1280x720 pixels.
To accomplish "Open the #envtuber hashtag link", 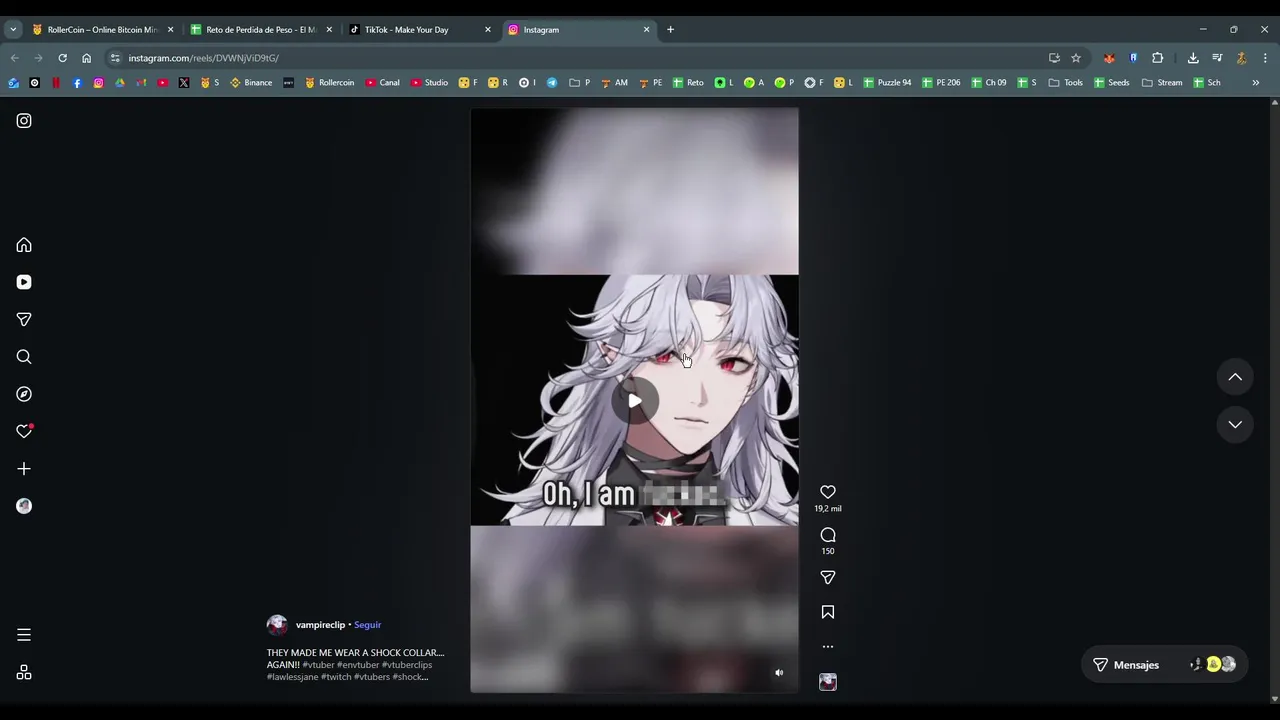I will 358,665.
